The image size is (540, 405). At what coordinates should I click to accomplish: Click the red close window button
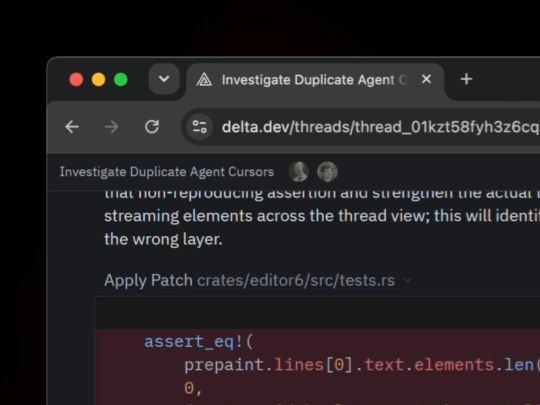(x=76, y=80)
